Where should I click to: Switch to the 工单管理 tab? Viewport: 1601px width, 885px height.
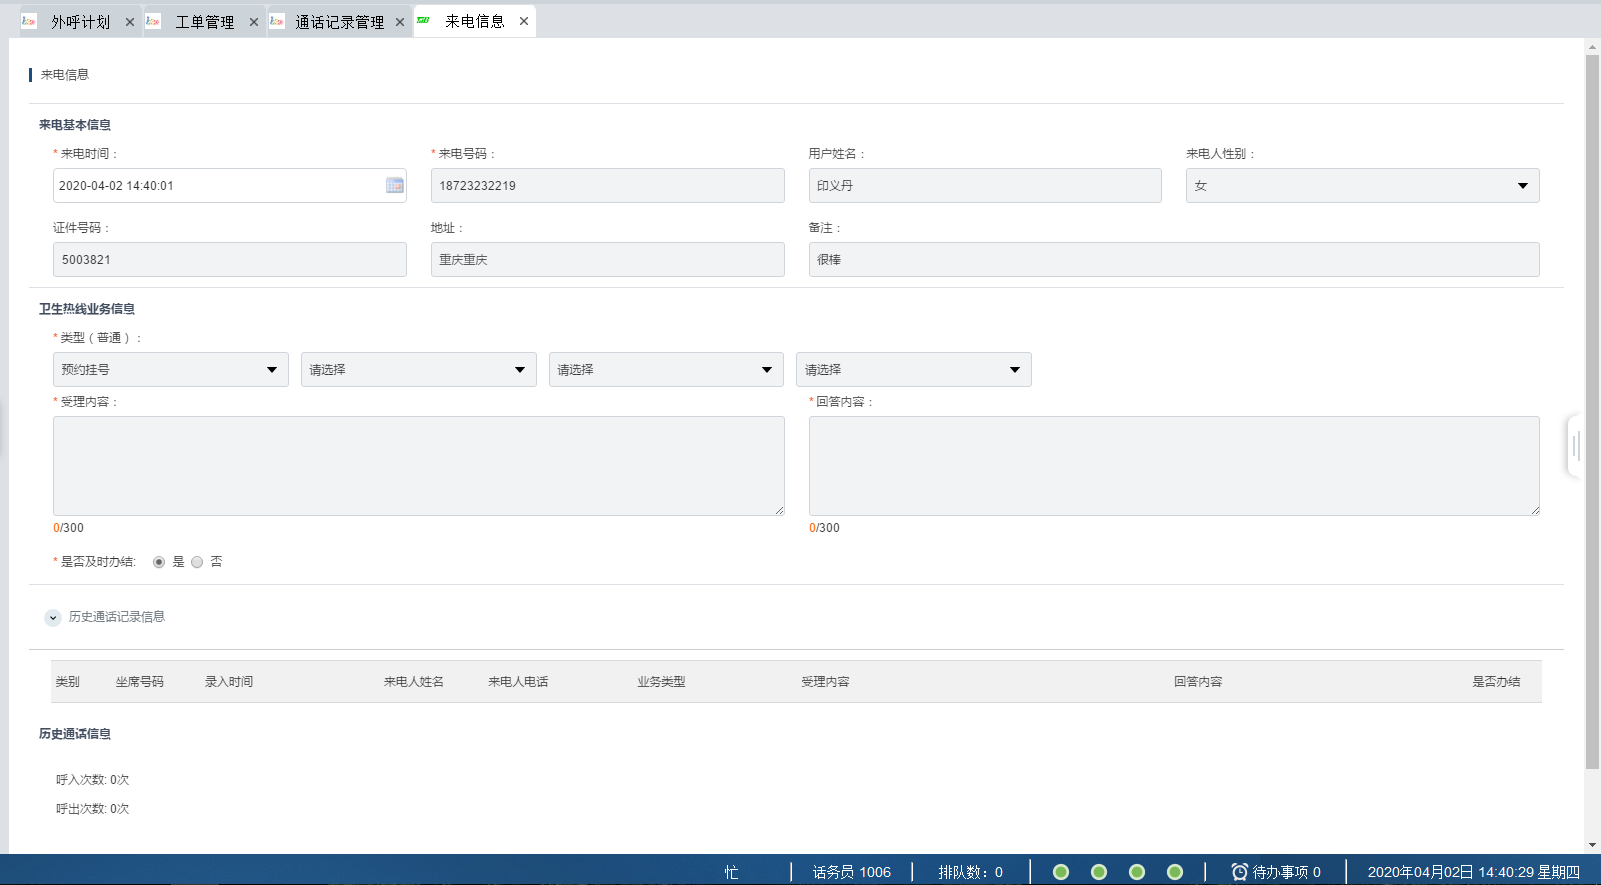(x=205, y=22)
